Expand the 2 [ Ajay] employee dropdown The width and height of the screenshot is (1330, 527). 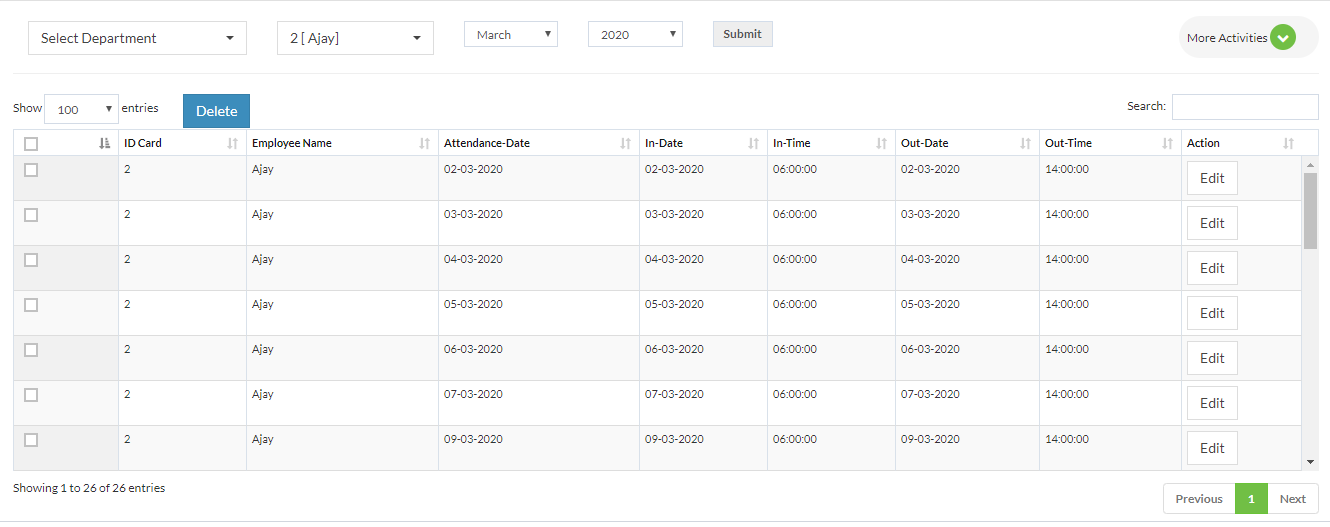pyautogui.click(x=355, y=38)
